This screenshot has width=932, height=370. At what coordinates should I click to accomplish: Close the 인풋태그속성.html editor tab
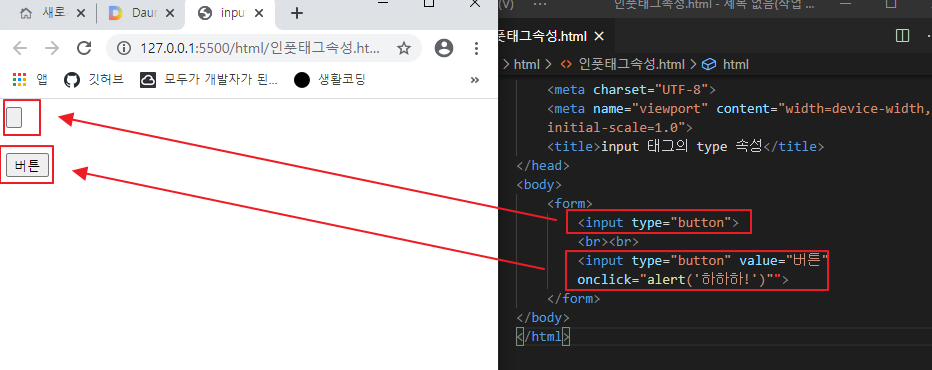[599, 37]
